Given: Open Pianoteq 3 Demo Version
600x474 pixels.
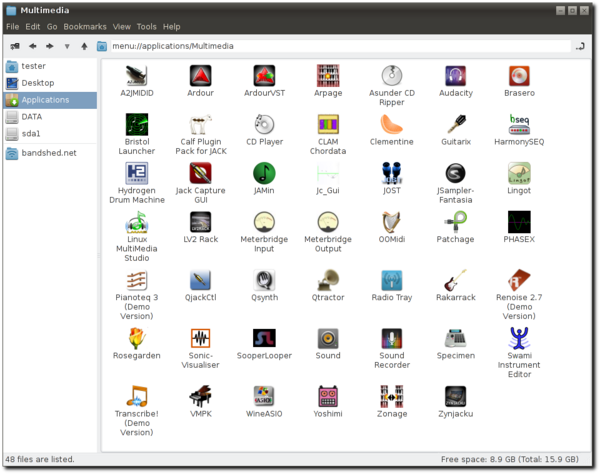Looking at the screenshot, I should tap(137, 280).
